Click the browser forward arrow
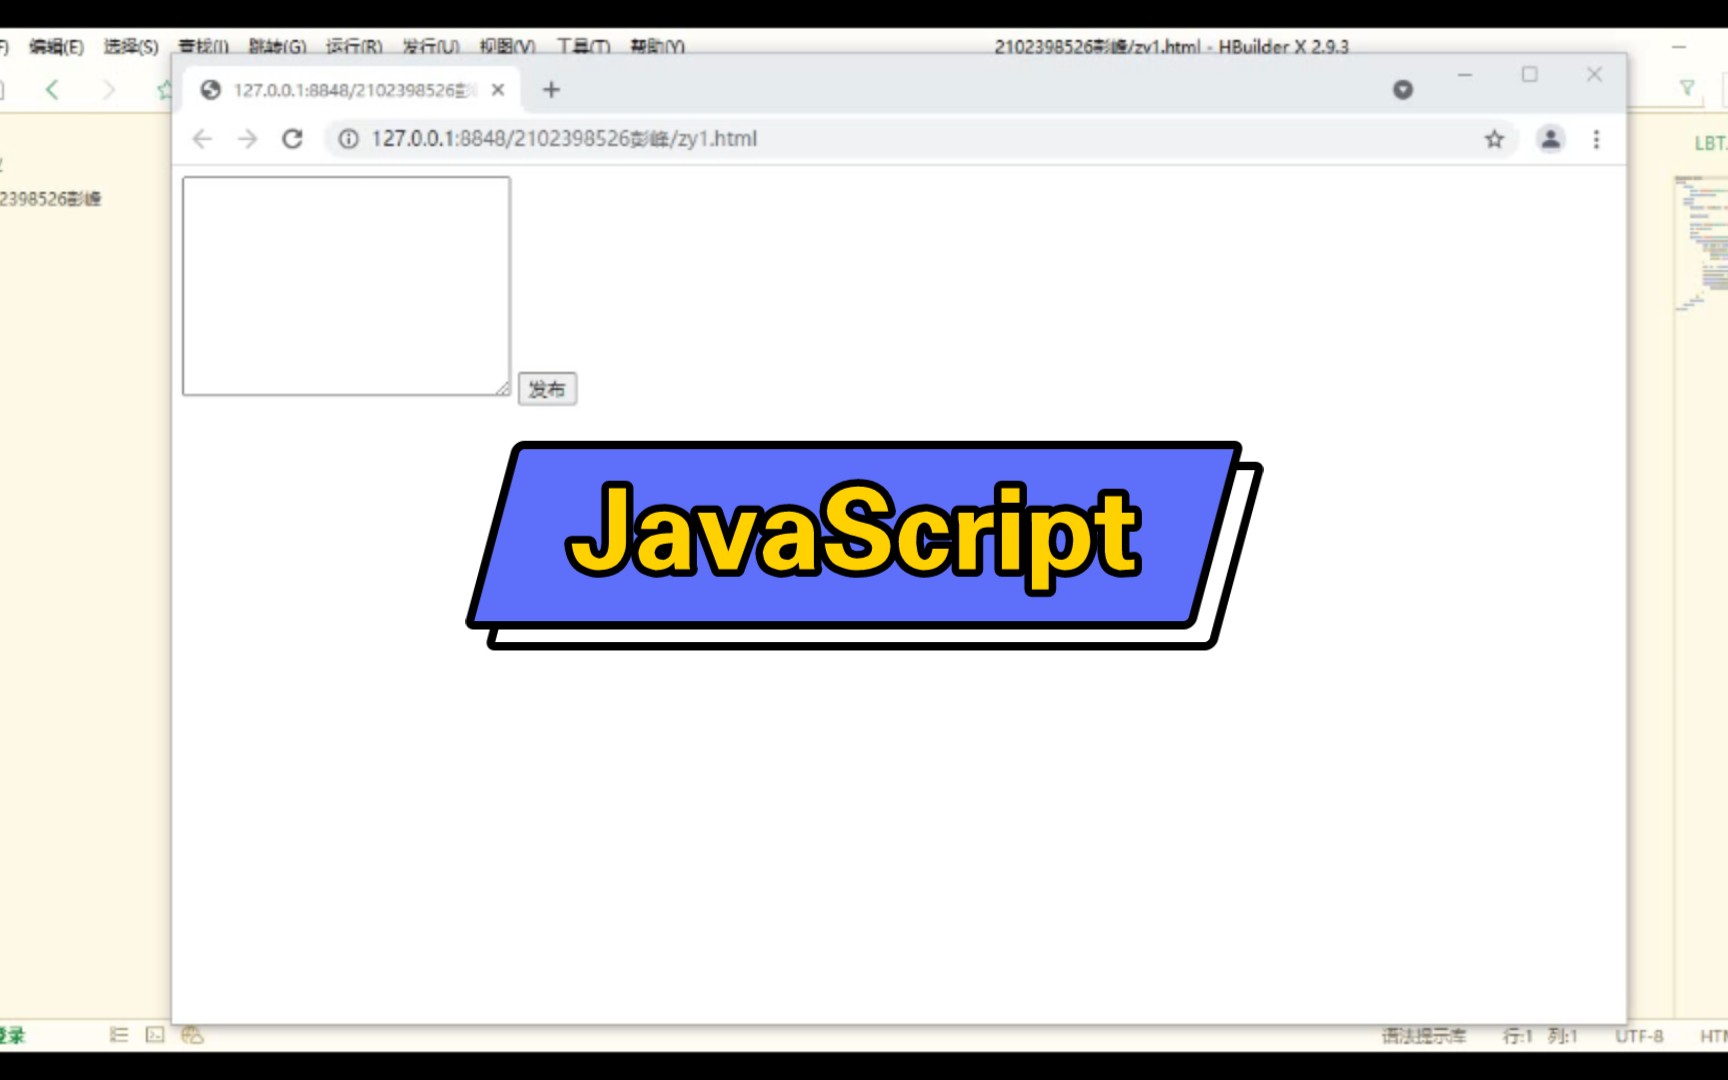 pos(247,139)
